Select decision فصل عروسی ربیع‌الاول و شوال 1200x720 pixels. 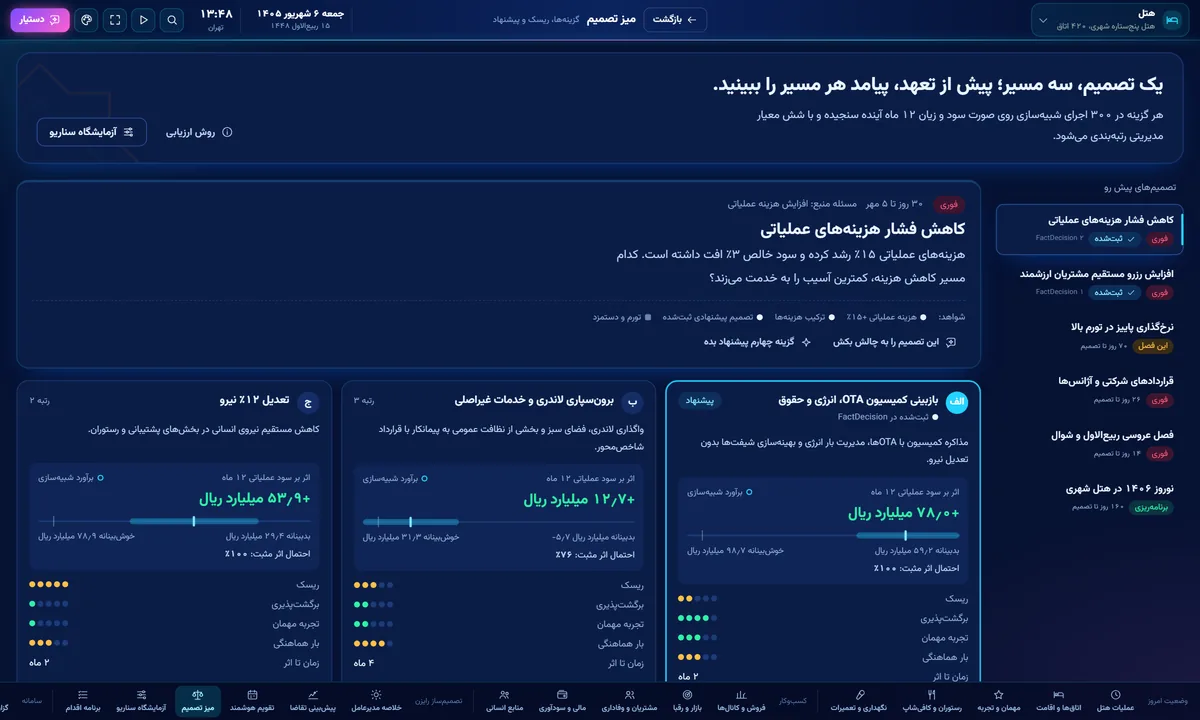pyautogui.click(x=1089, y=444)
